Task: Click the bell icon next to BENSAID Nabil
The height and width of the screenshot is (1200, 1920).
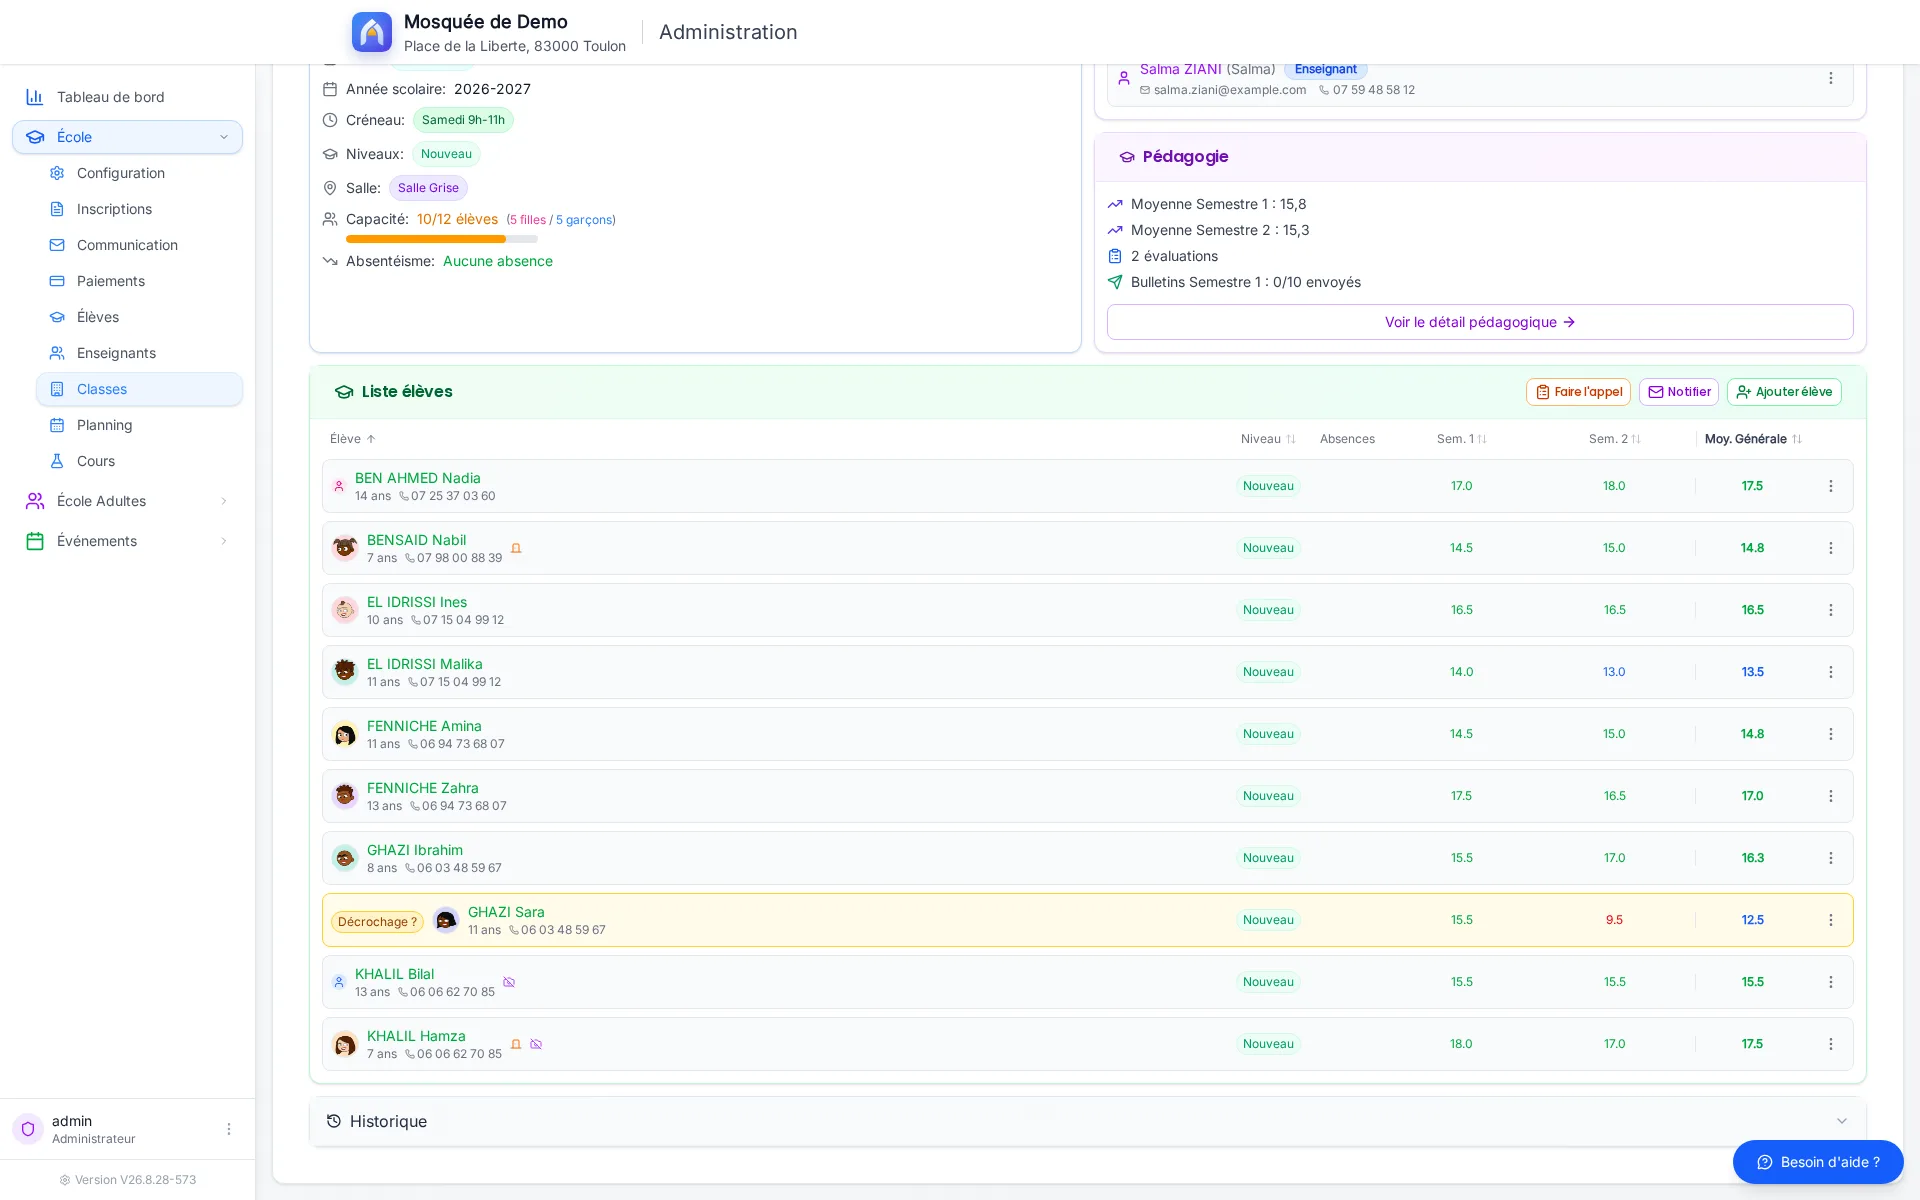Action: [x=516, y=548]
